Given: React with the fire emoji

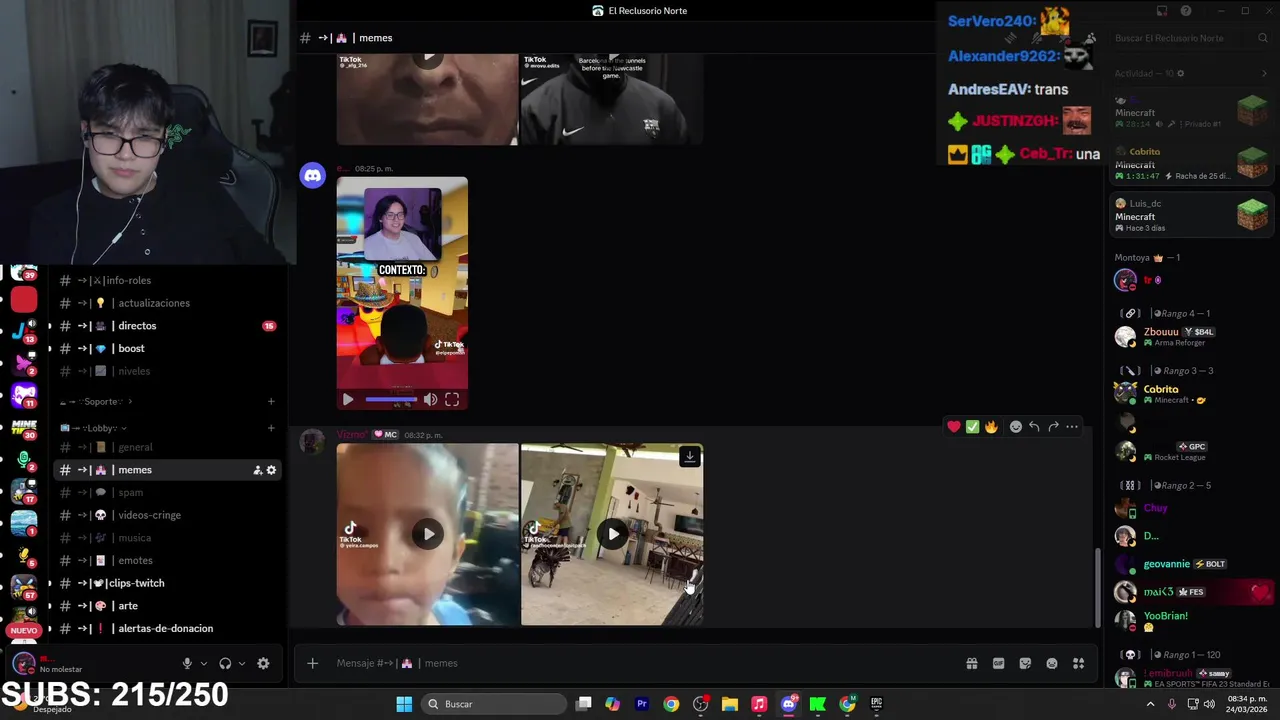Looking at the screenshot, I should coord(991,427).
